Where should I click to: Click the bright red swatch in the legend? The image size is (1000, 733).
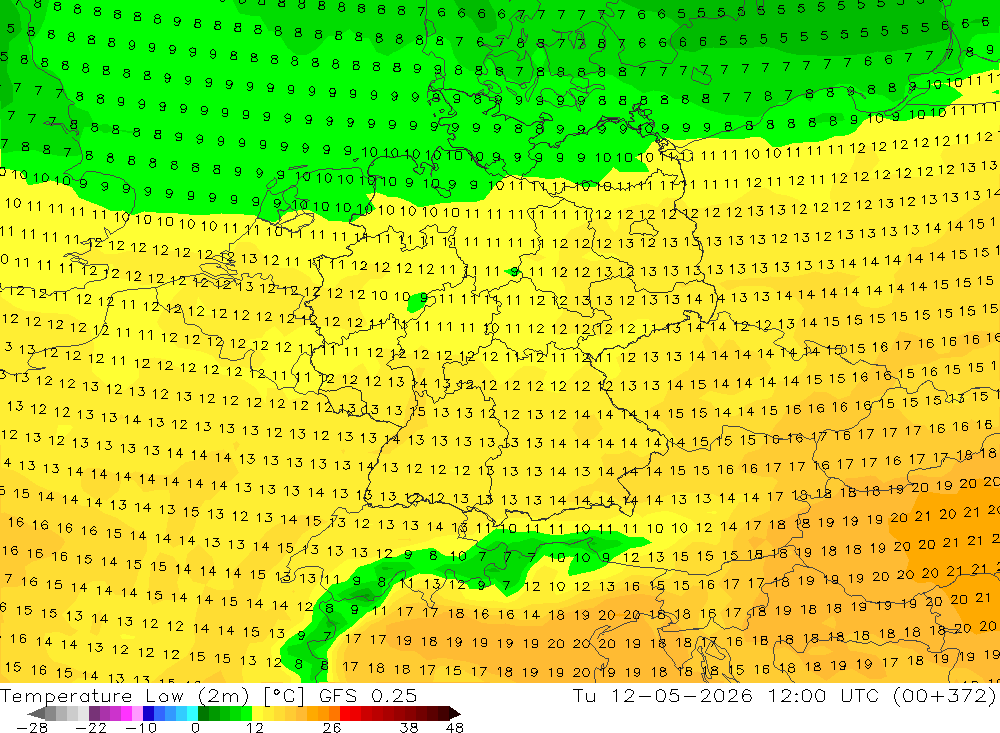pos(345,713)
